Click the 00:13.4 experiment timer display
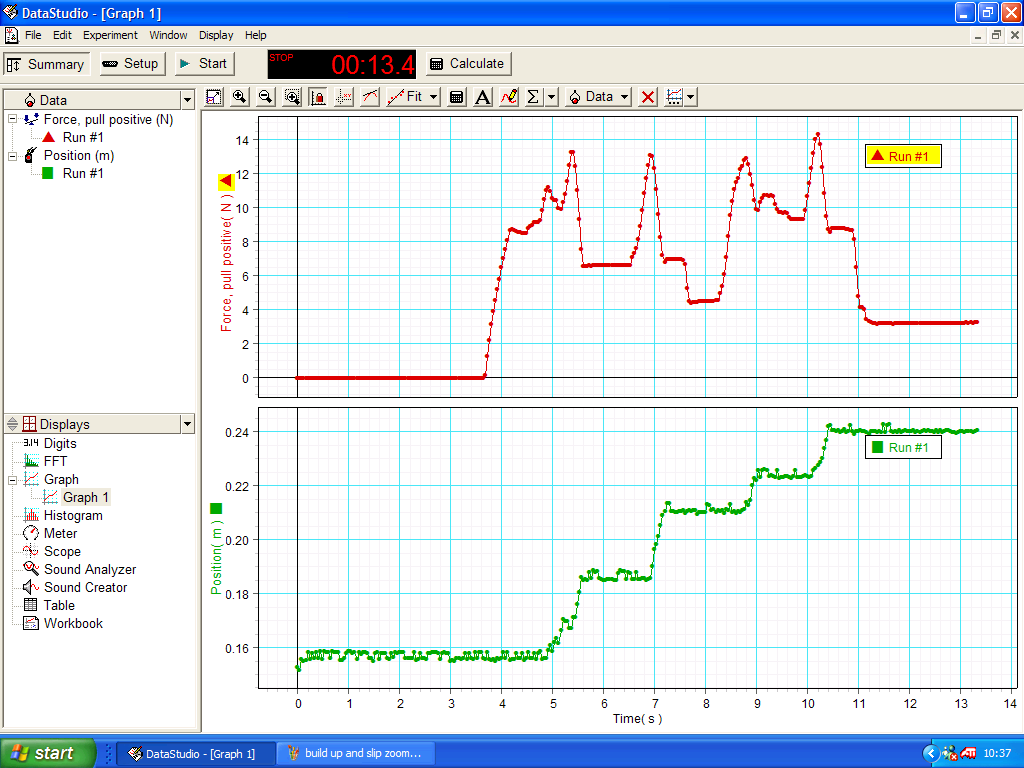 pos(342,65)
